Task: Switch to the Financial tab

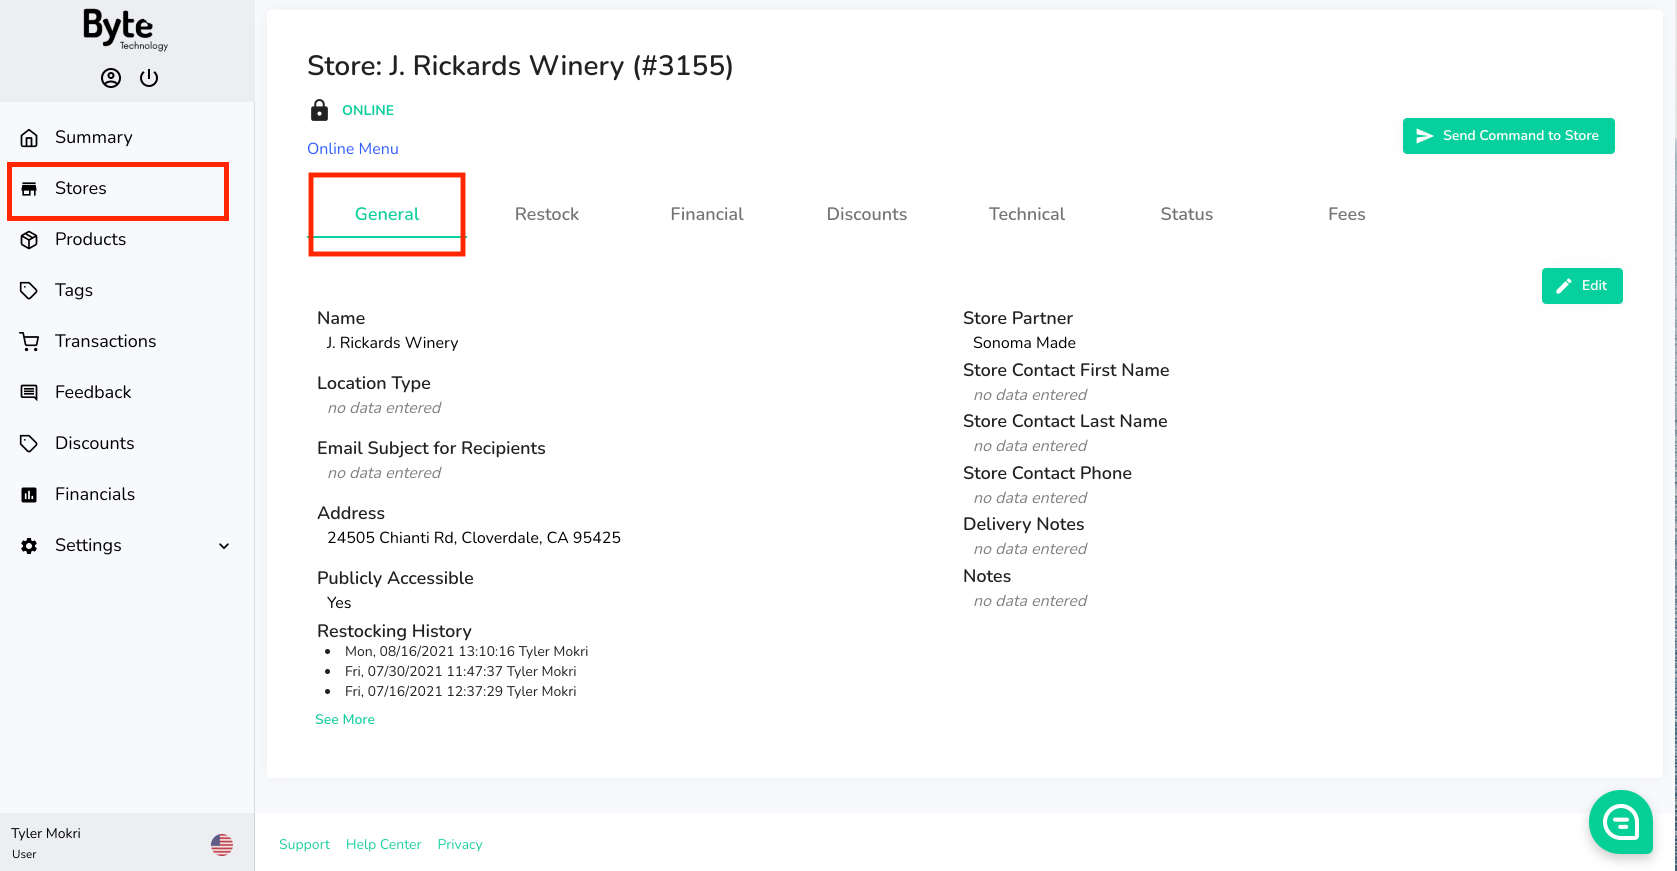Action: (707, 214)
